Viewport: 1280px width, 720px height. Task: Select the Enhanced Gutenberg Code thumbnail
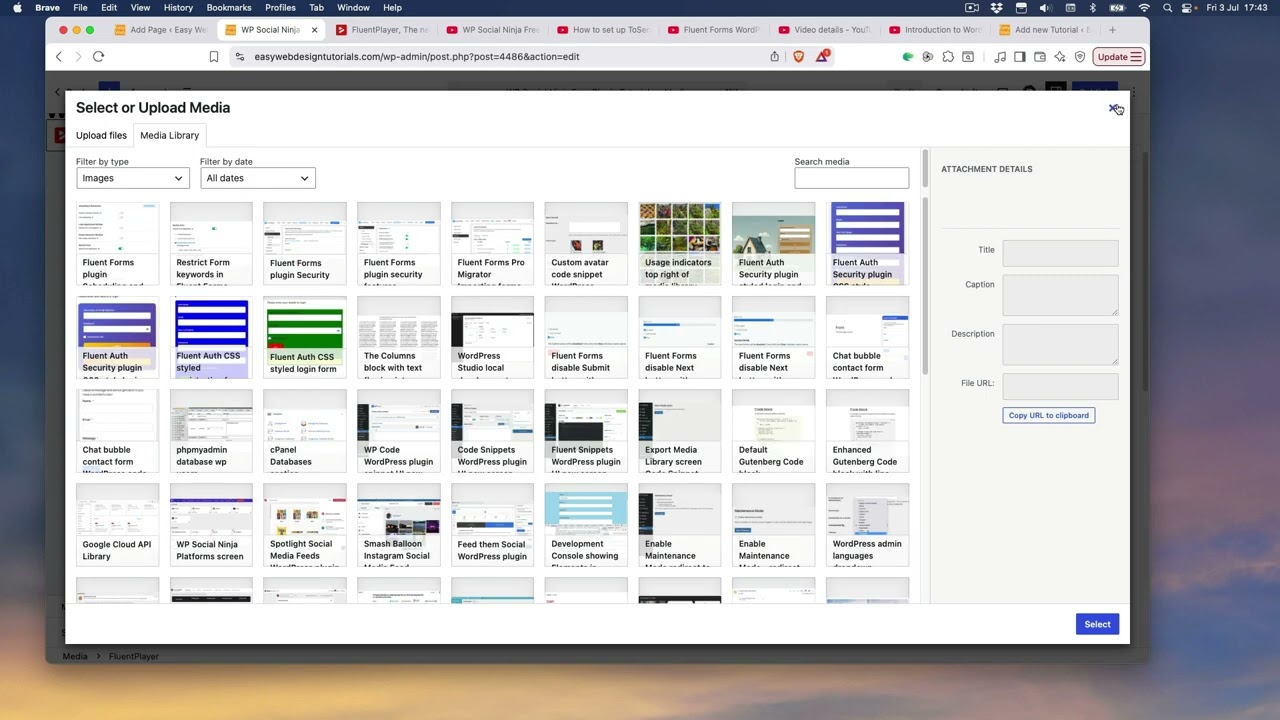tap(867, 431)
